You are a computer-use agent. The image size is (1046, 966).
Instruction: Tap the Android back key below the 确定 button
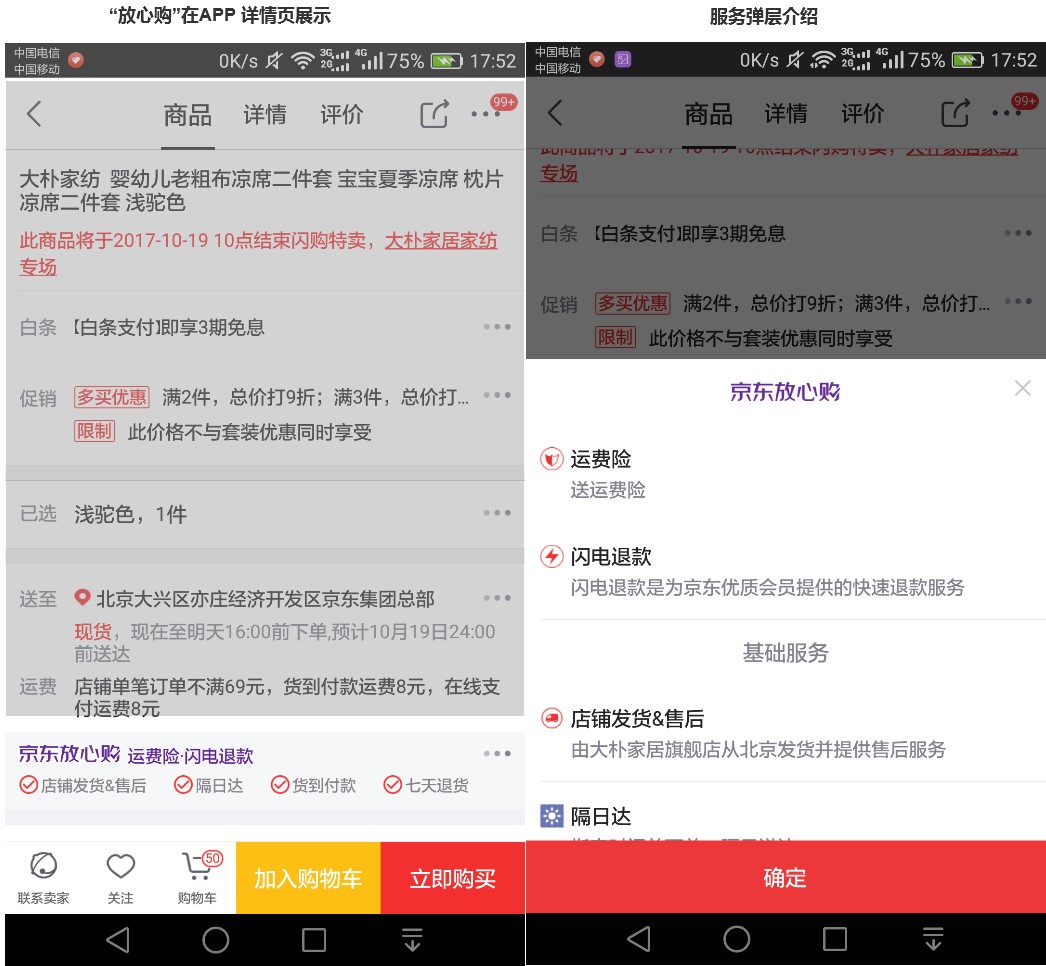coord(639,939)
